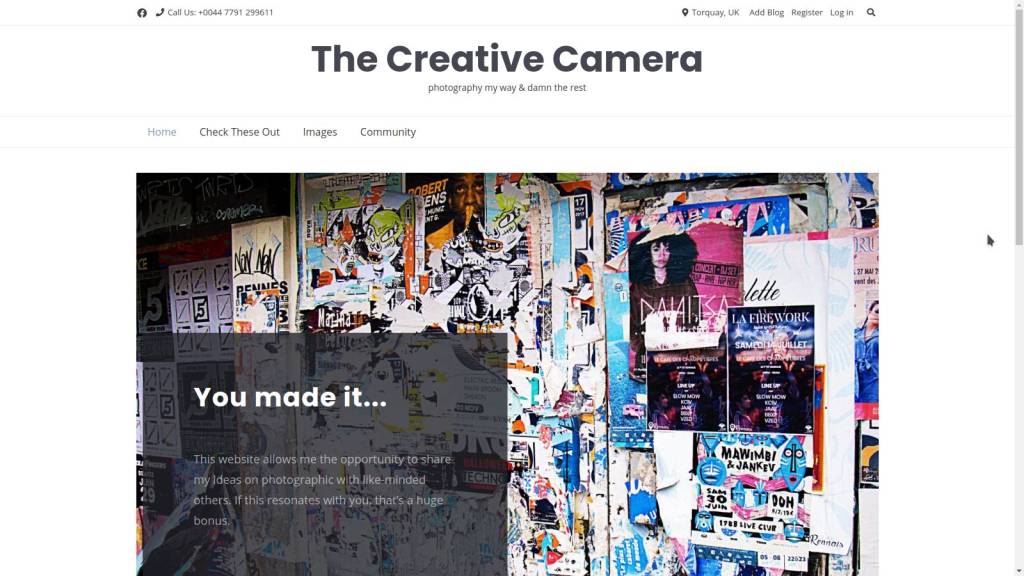Viewport: 1024px width, 576px height.
Task: Click the poster wall hero image
Action: click(692, 374)
